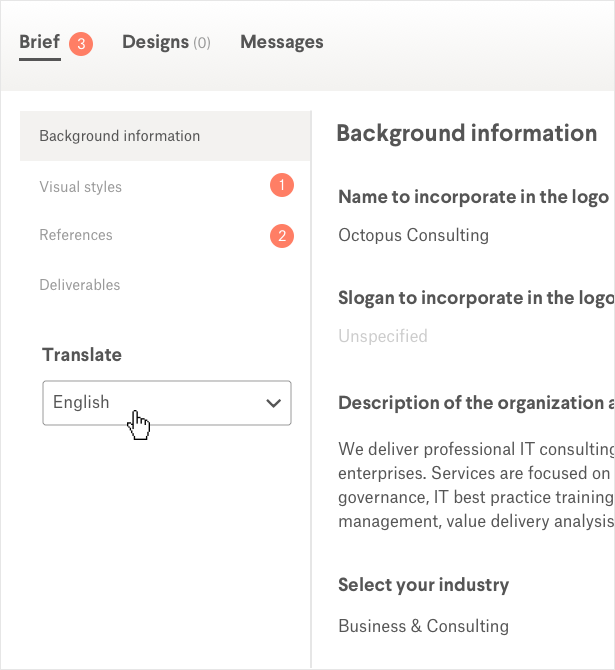Navigate to the Deliverables section
Screen dimensions: 615x670
(80, 285)
